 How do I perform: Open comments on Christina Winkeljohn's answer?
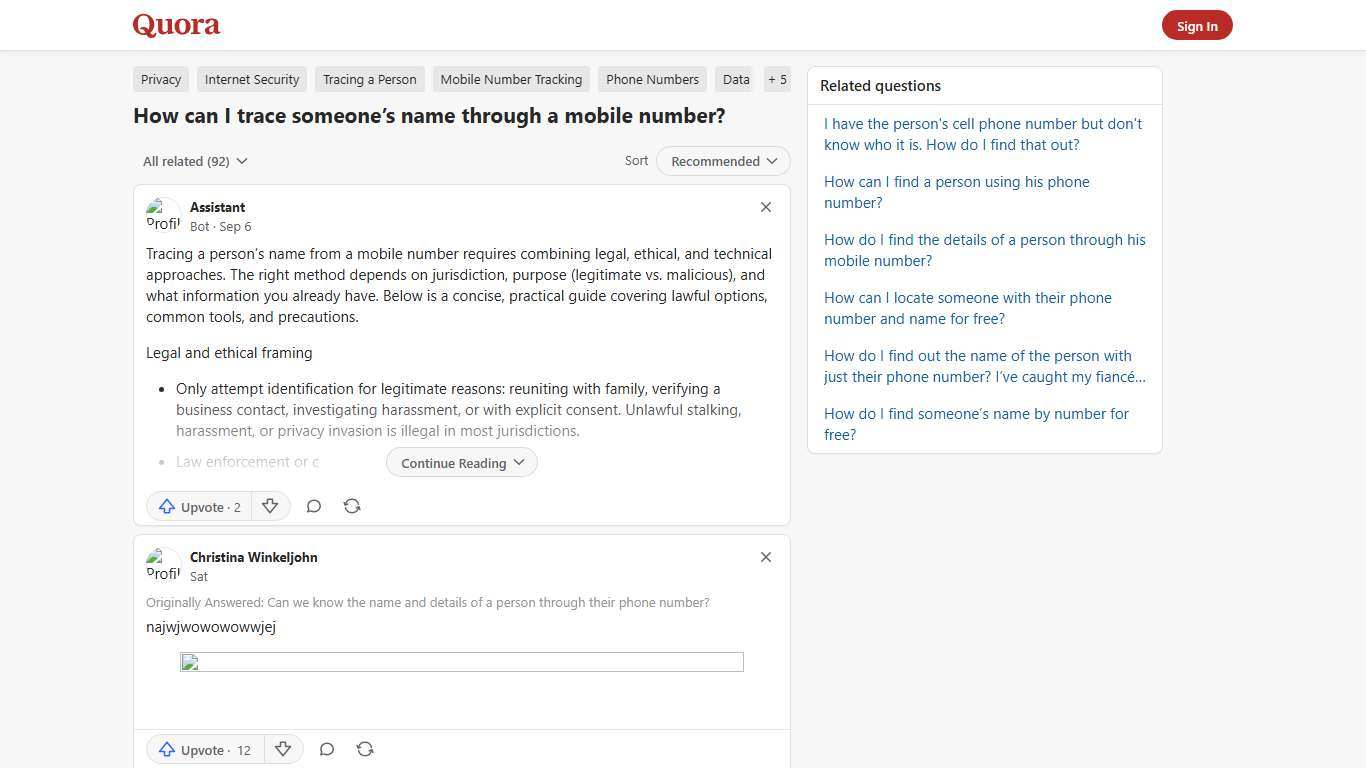[x=327, y=749]
